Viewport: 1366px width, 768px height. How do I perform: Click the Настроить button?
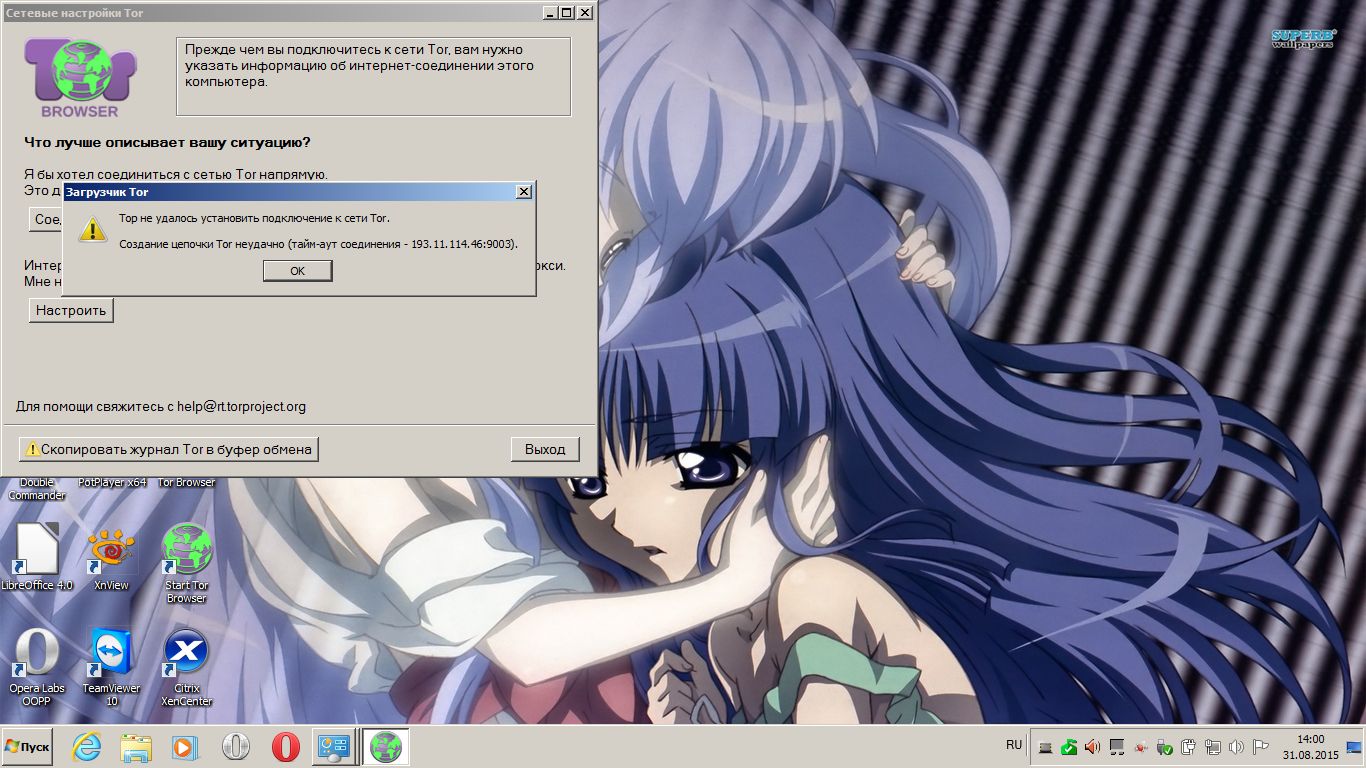[71, 310]
